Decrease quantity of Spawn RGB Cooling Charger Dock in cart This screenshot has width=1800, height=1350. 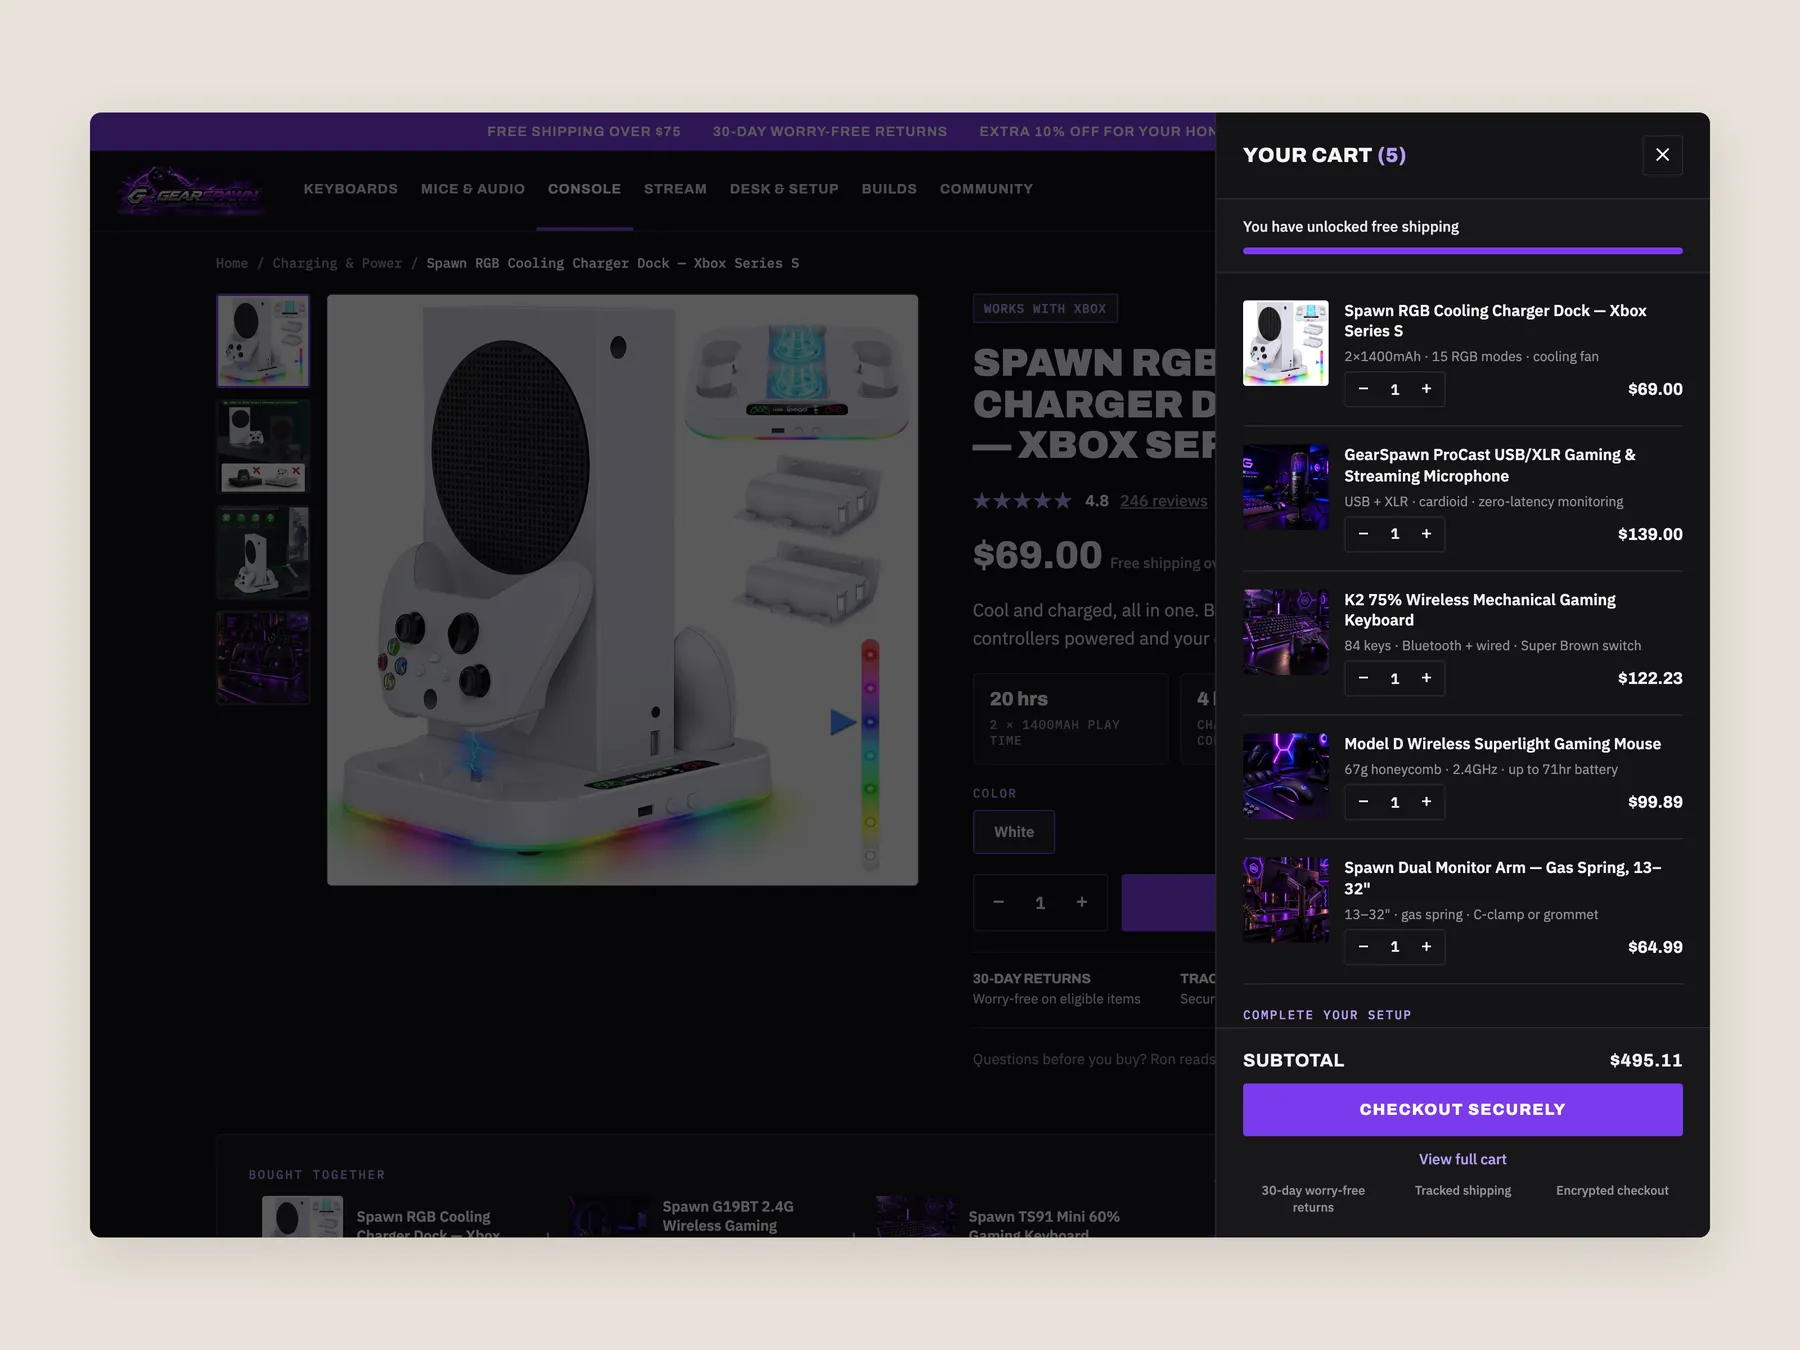tap(1363, 389)
